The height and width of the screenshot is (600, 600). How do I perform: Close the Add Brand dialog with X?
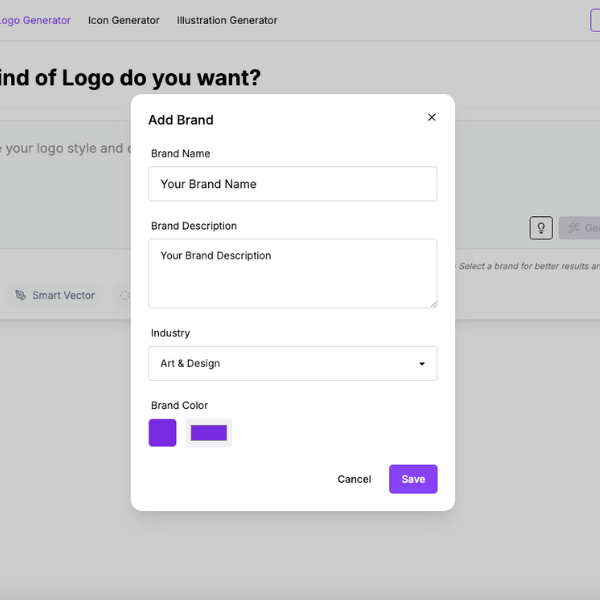click(x=432, y=117)
